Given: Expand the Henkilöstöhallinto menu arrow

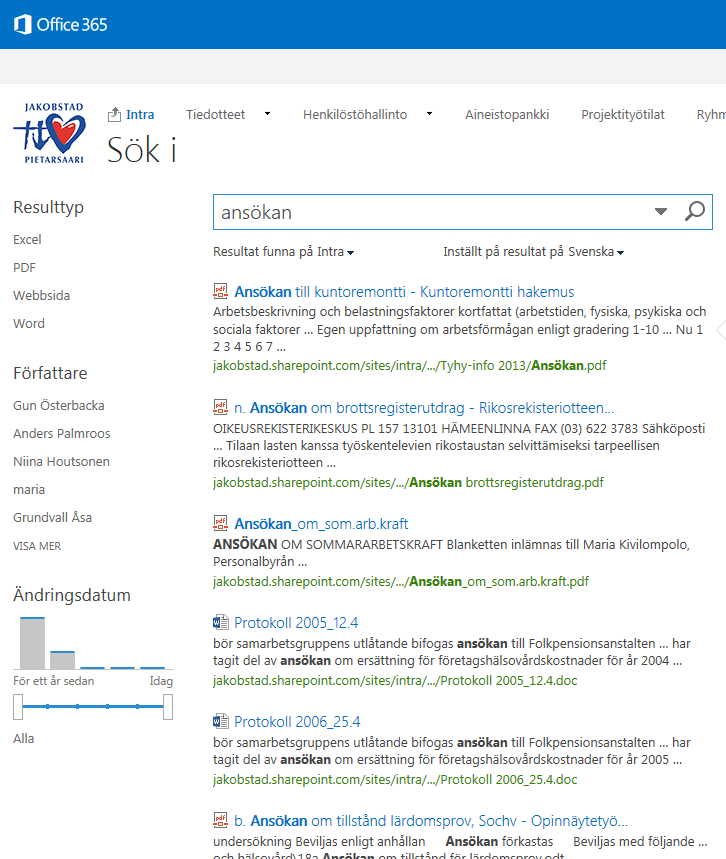Looking at the screenshot, I should pos(430,114).
